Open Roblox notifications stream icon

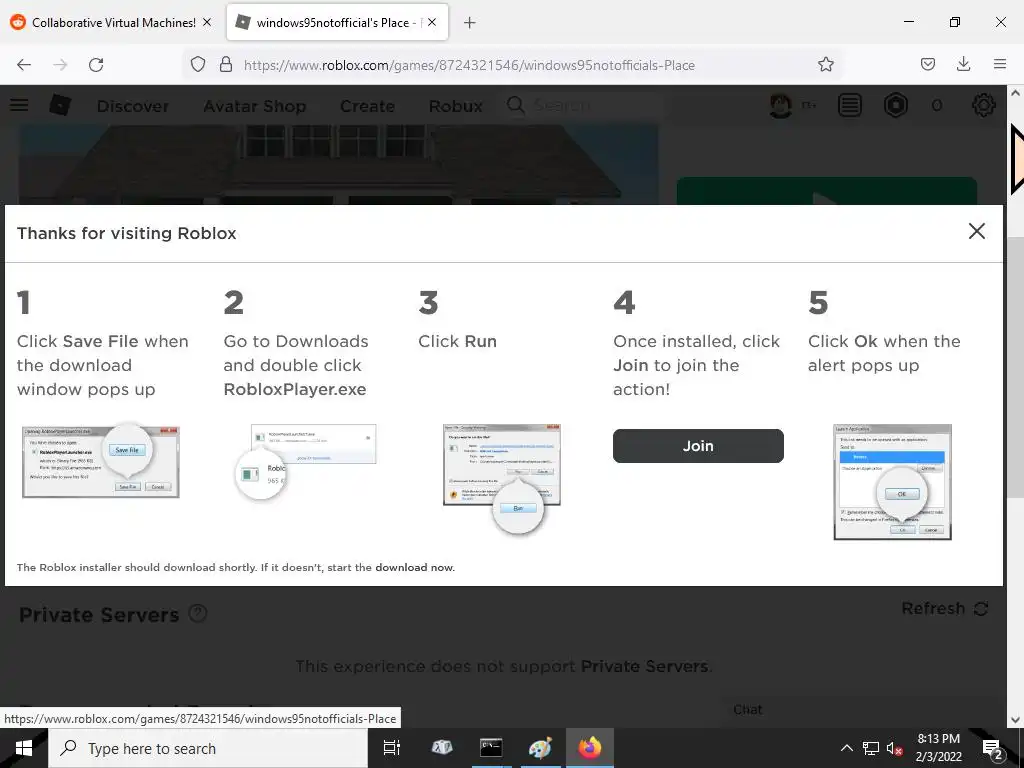[x=850, y=105]
